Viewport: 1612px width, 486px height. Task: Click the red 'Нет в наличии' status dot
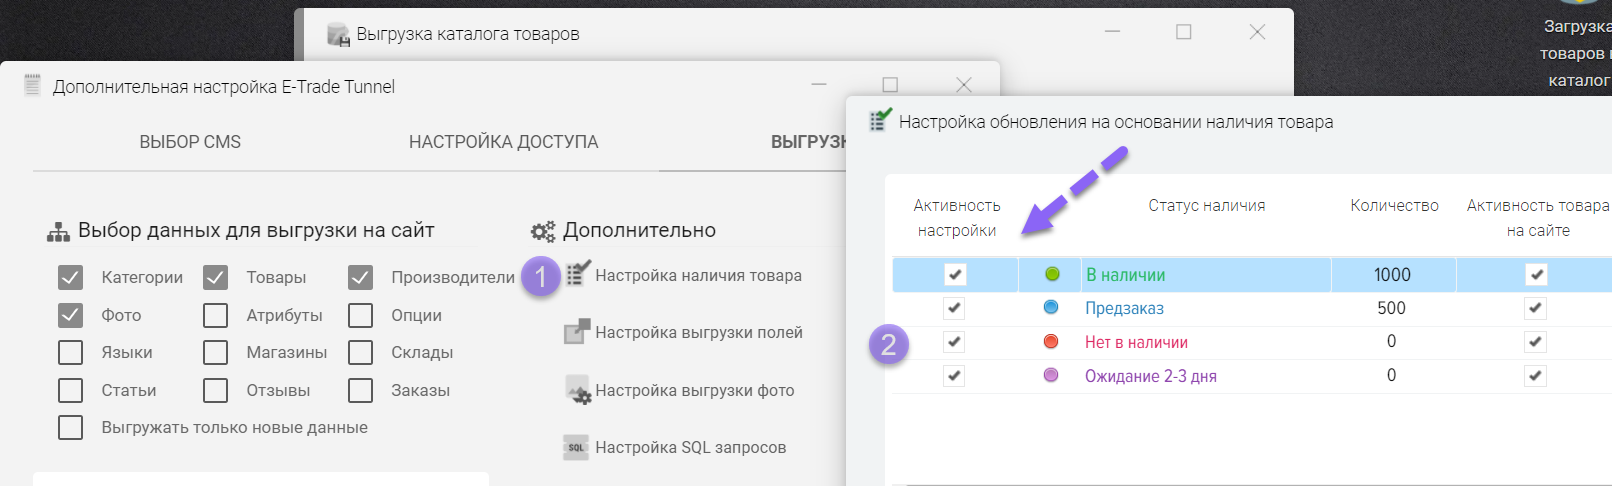pos(1051,342)
